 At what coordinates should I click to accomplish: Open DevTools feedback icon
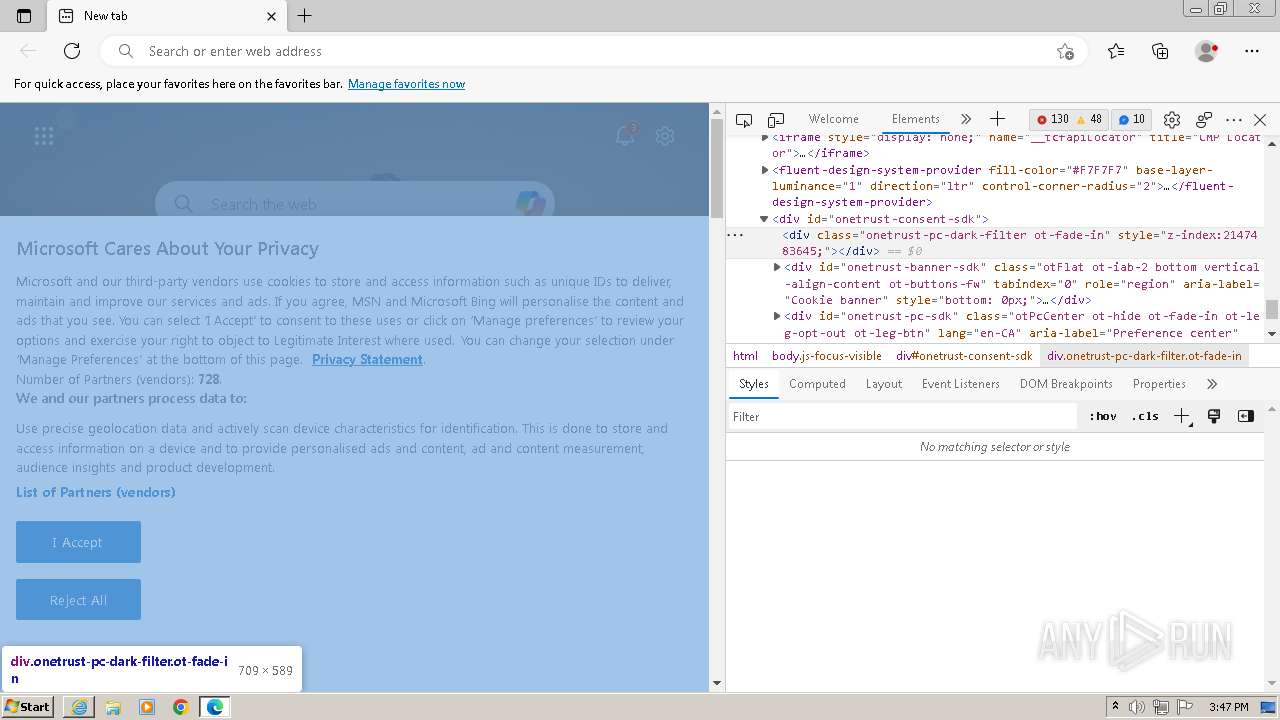click(1204, 119)
